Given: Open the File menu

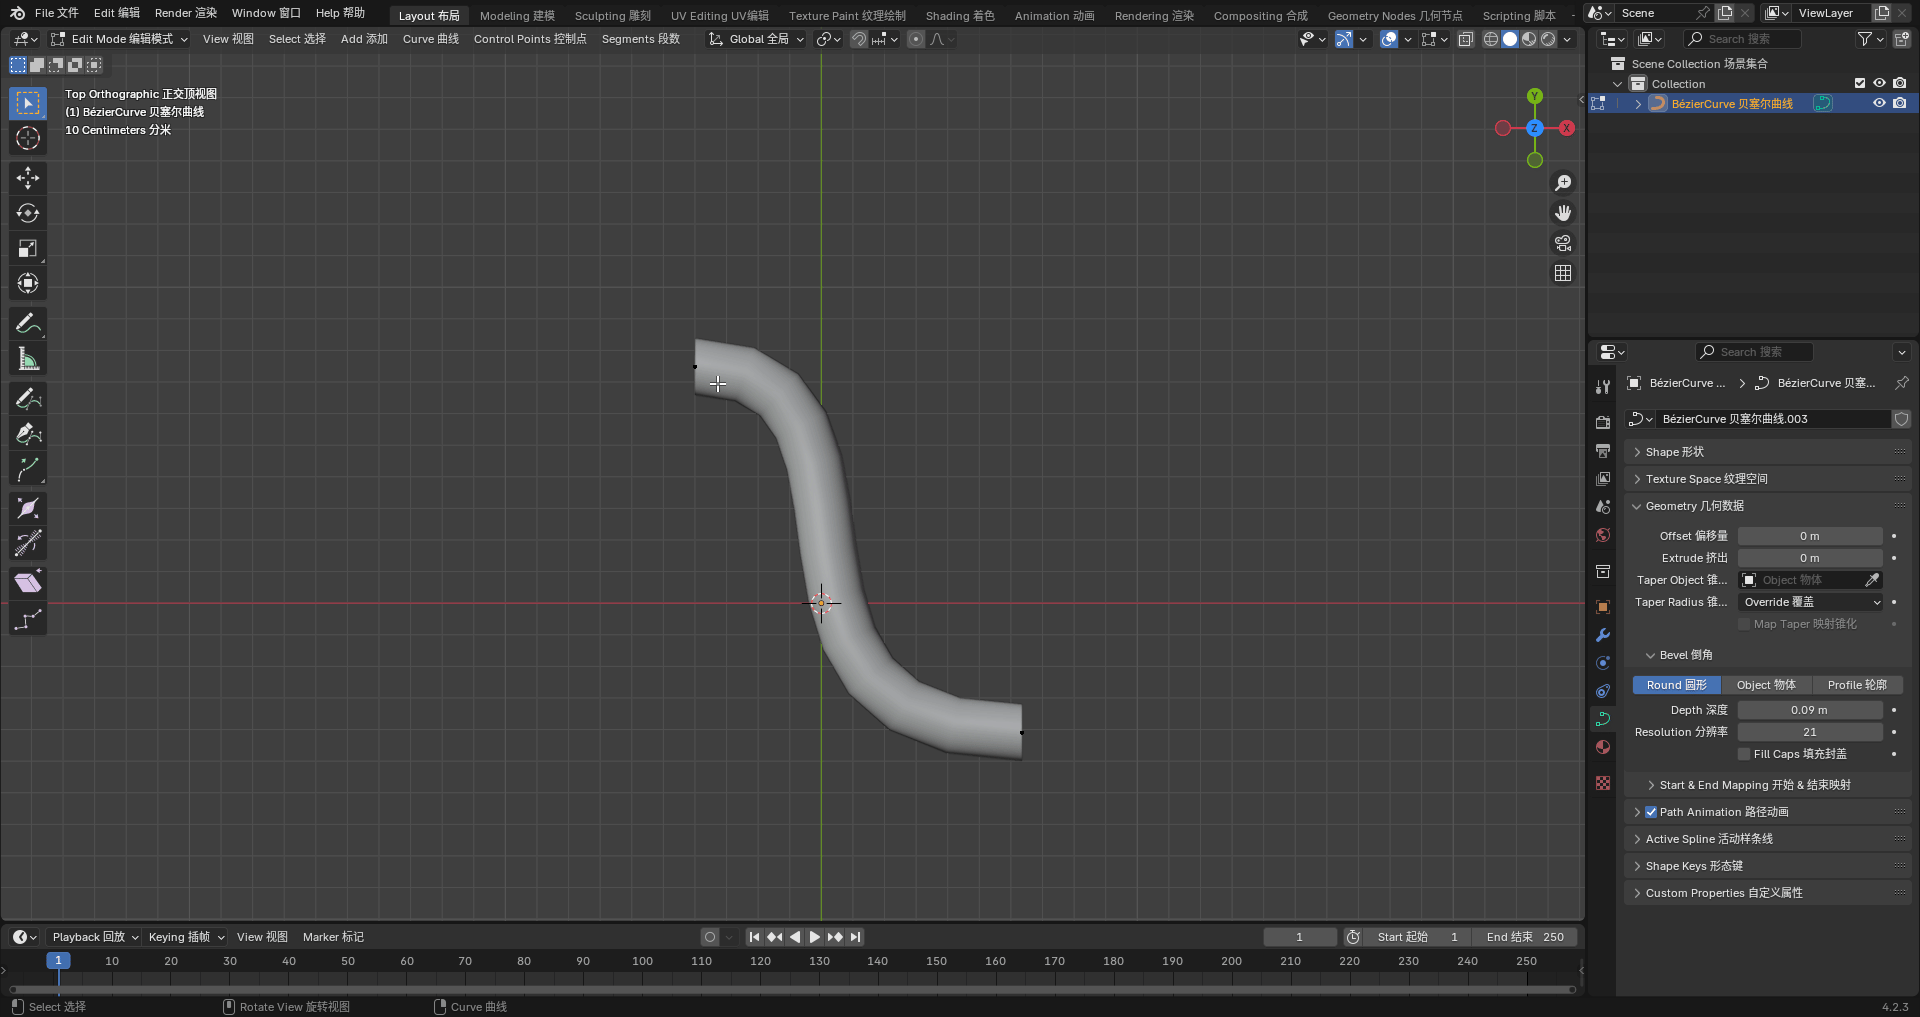Looking at the screenshot, I should (x=56, y=13).
